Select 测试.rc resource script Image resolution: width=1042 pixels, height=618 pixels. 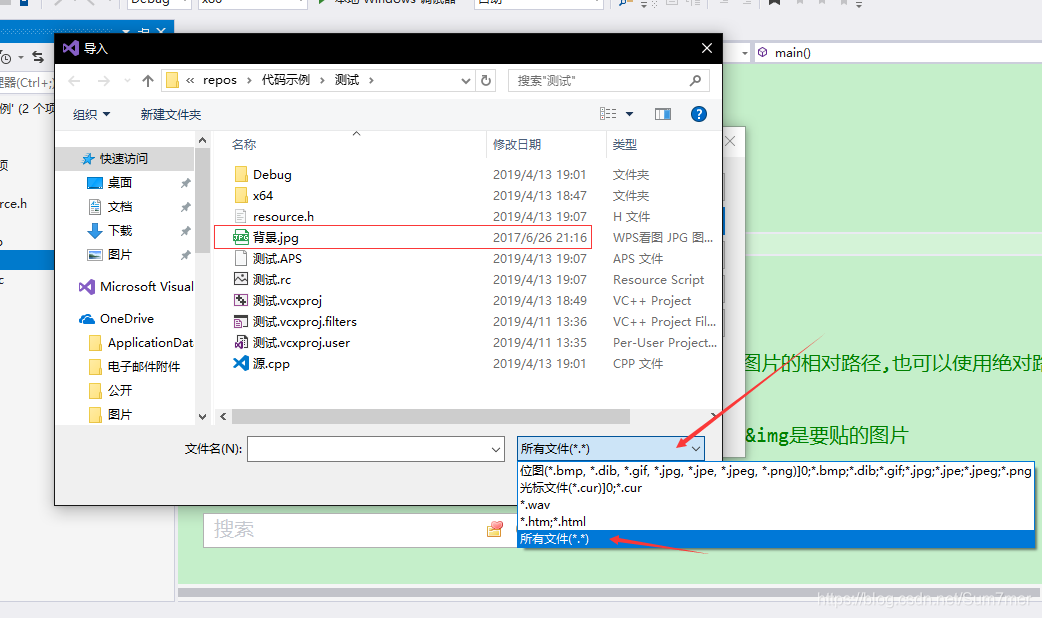coord(272,280)
